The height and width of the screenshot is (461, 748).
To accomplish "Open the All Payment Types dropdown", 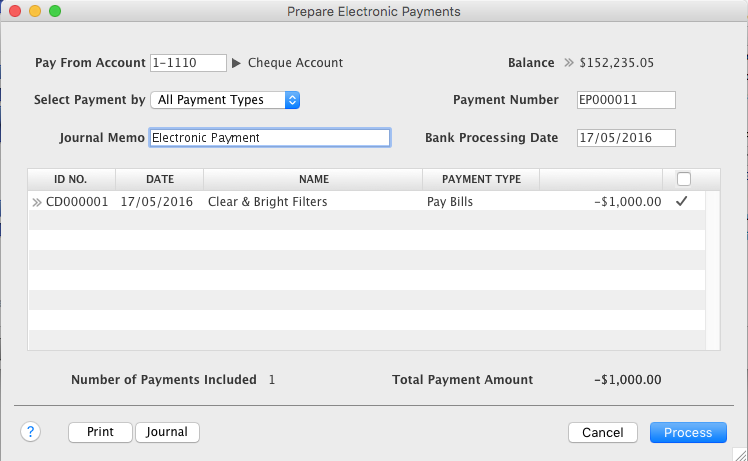I will (225, 100).
